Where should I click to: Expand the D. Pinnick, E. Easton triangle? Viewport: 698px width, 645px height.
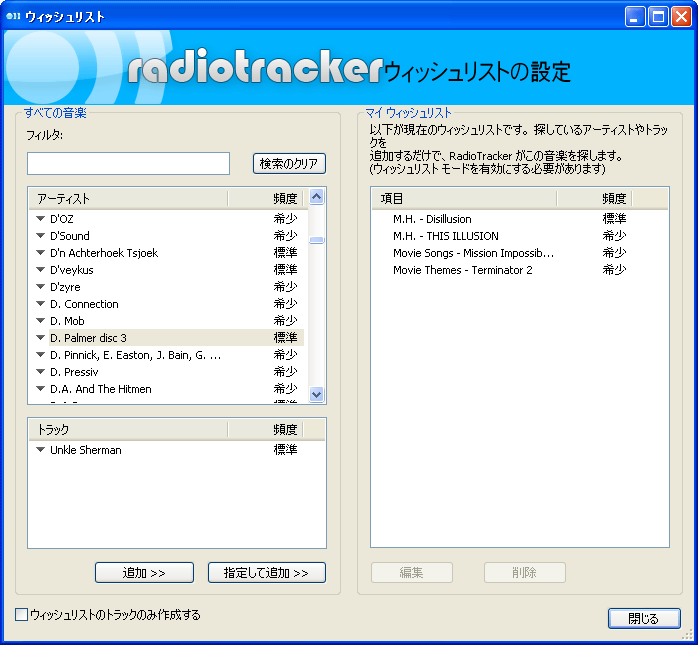tap(41, 355)
